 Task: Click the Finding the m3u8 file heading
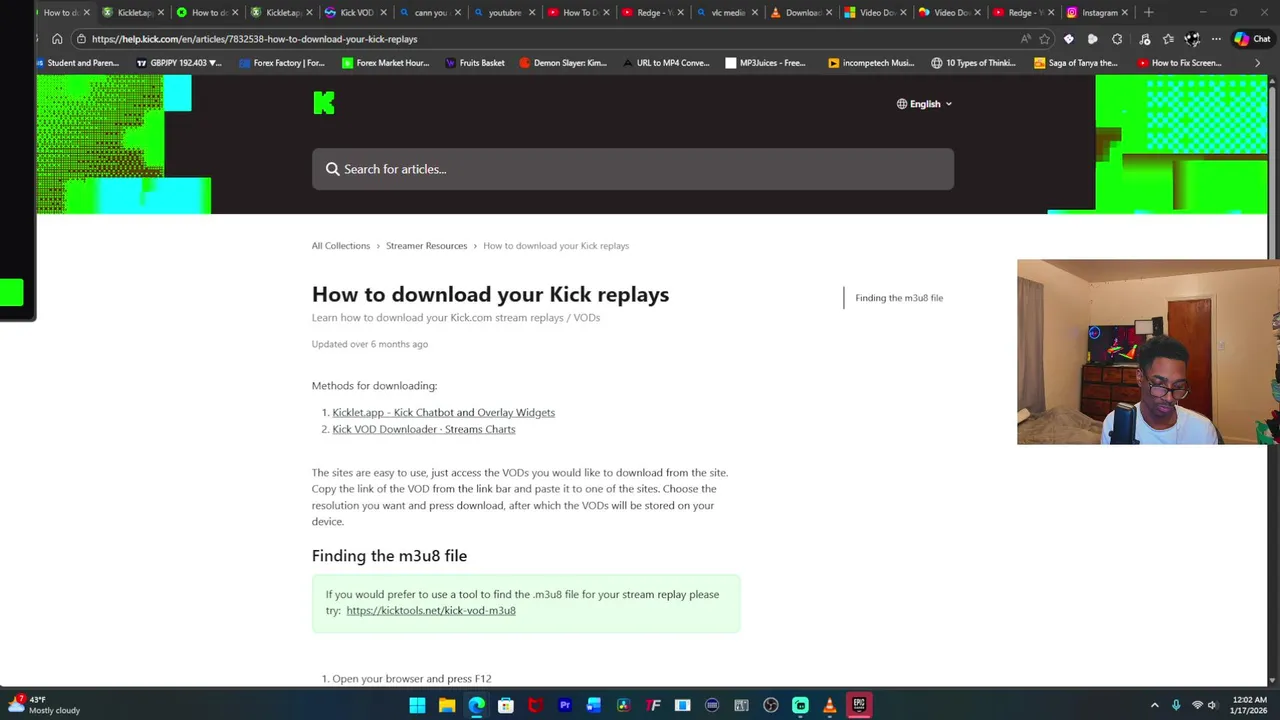[389, 556]
